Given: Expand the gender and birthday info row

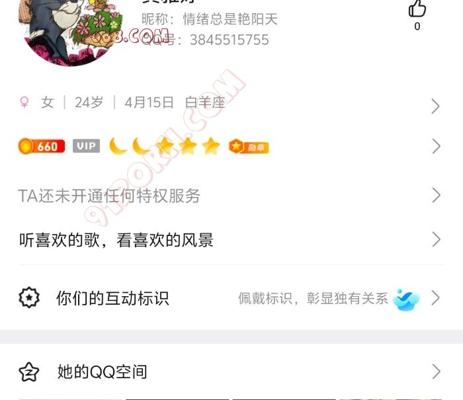Looking at the screenshot, I should [231, 103].
